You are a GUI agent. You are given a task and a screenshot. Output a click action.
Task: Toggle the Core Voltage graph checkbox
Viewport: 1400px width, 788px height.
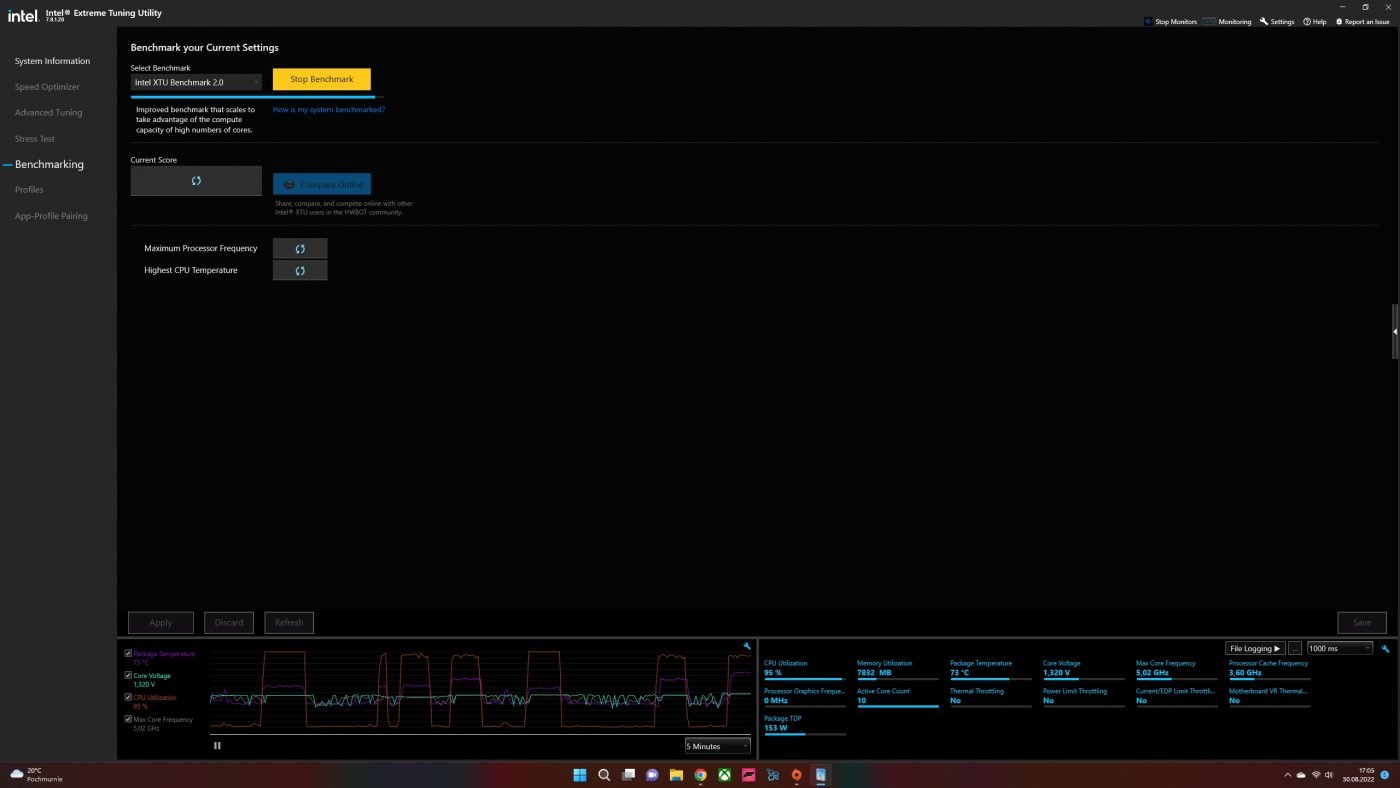pos(128,676)
